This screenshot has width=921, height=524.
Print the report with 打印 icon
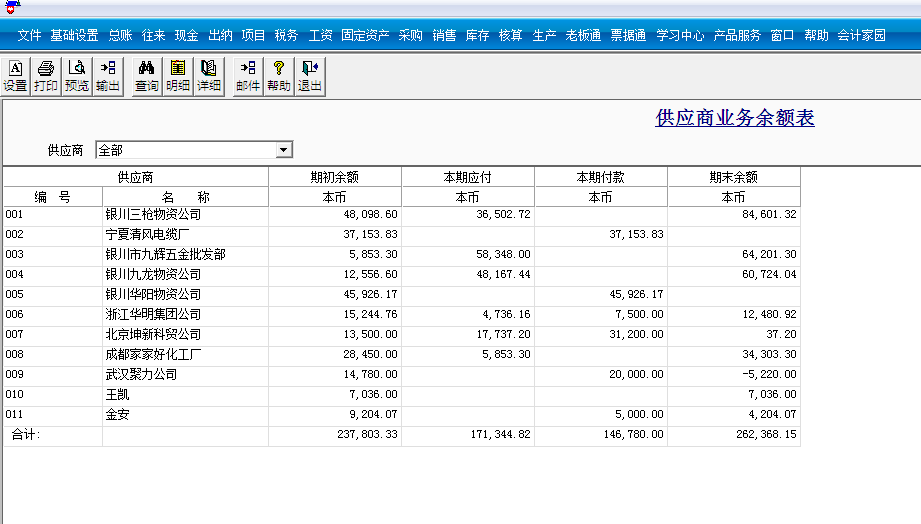coord(46,76)
